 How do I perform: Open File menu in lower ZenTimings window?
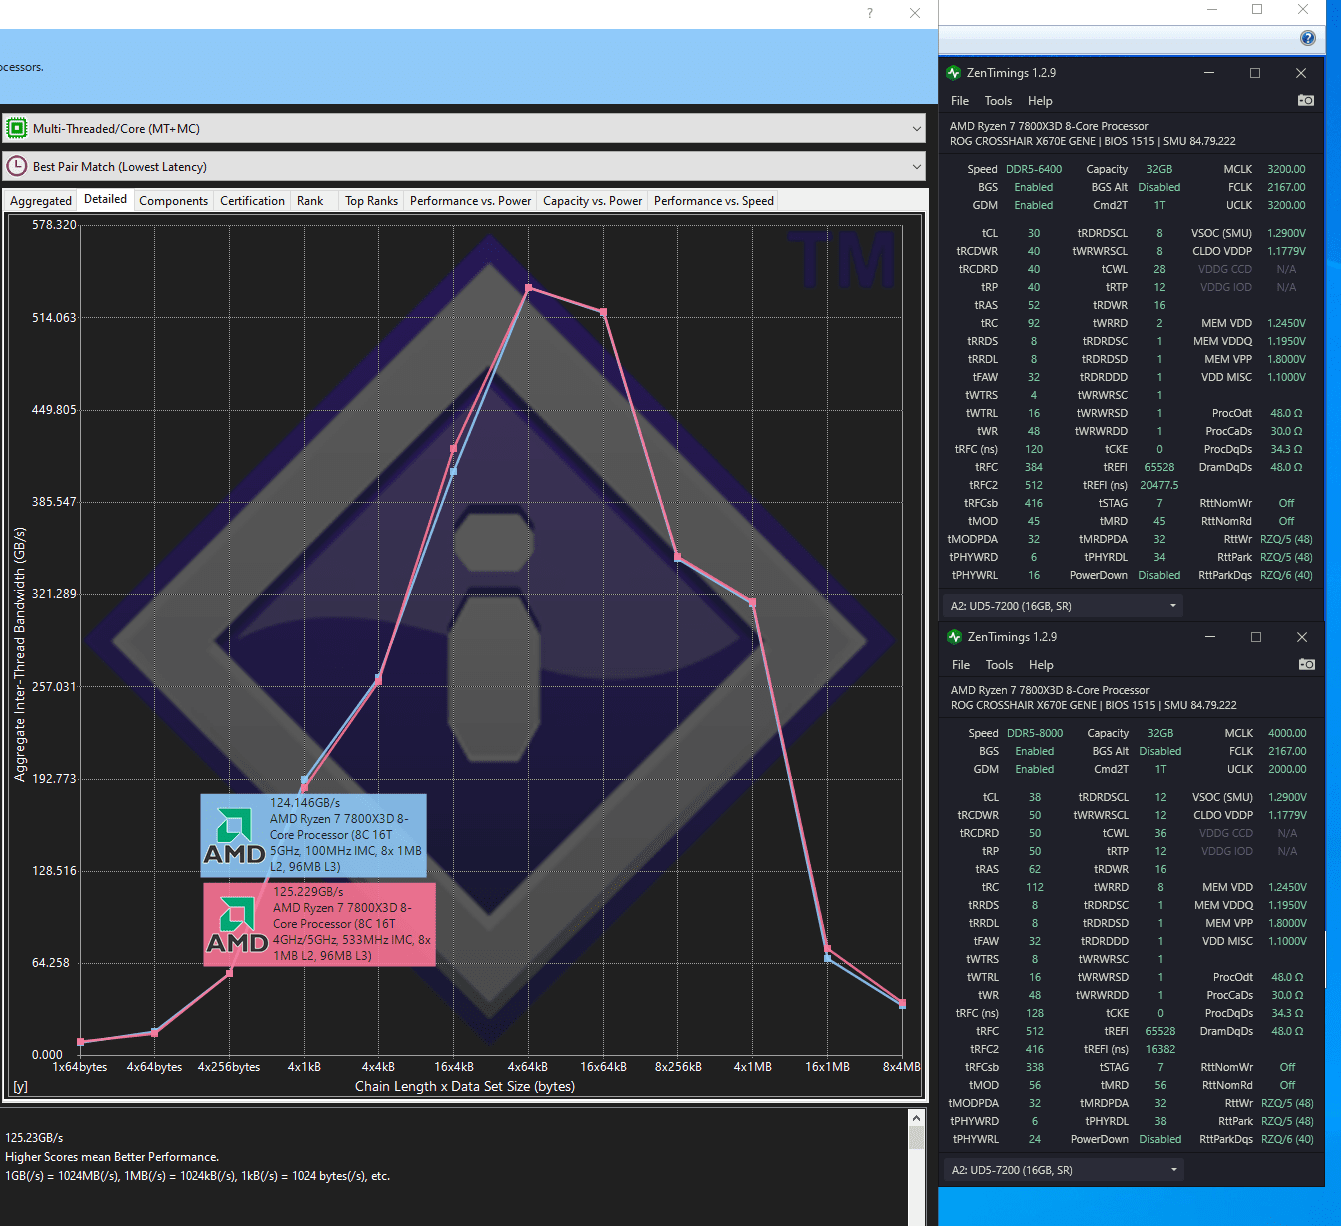click(961, 665)
